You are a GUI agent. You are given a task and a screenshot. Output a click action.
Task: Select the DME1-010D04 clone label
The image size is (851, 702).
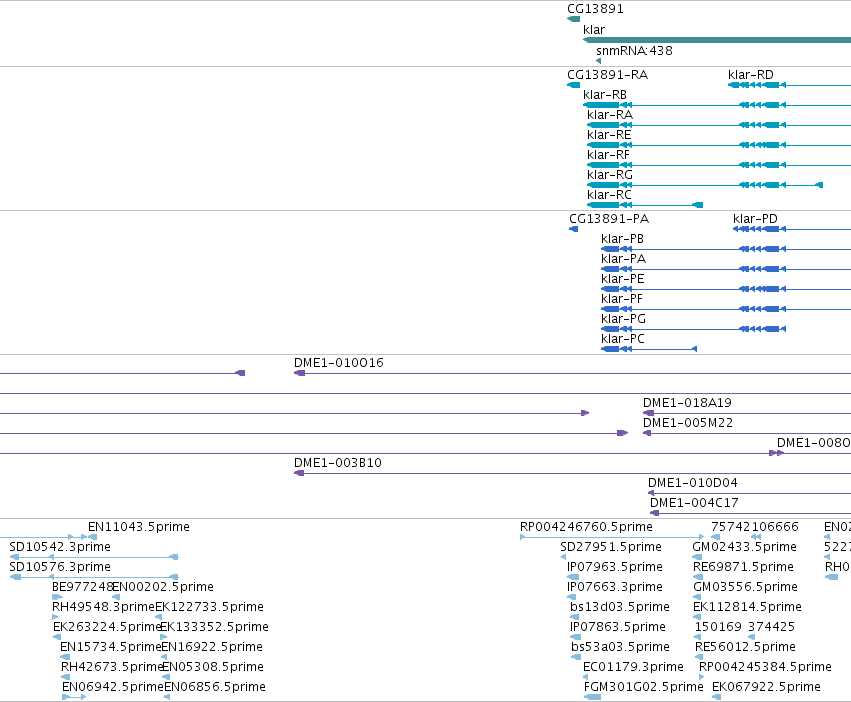click(x=693, y=483)
